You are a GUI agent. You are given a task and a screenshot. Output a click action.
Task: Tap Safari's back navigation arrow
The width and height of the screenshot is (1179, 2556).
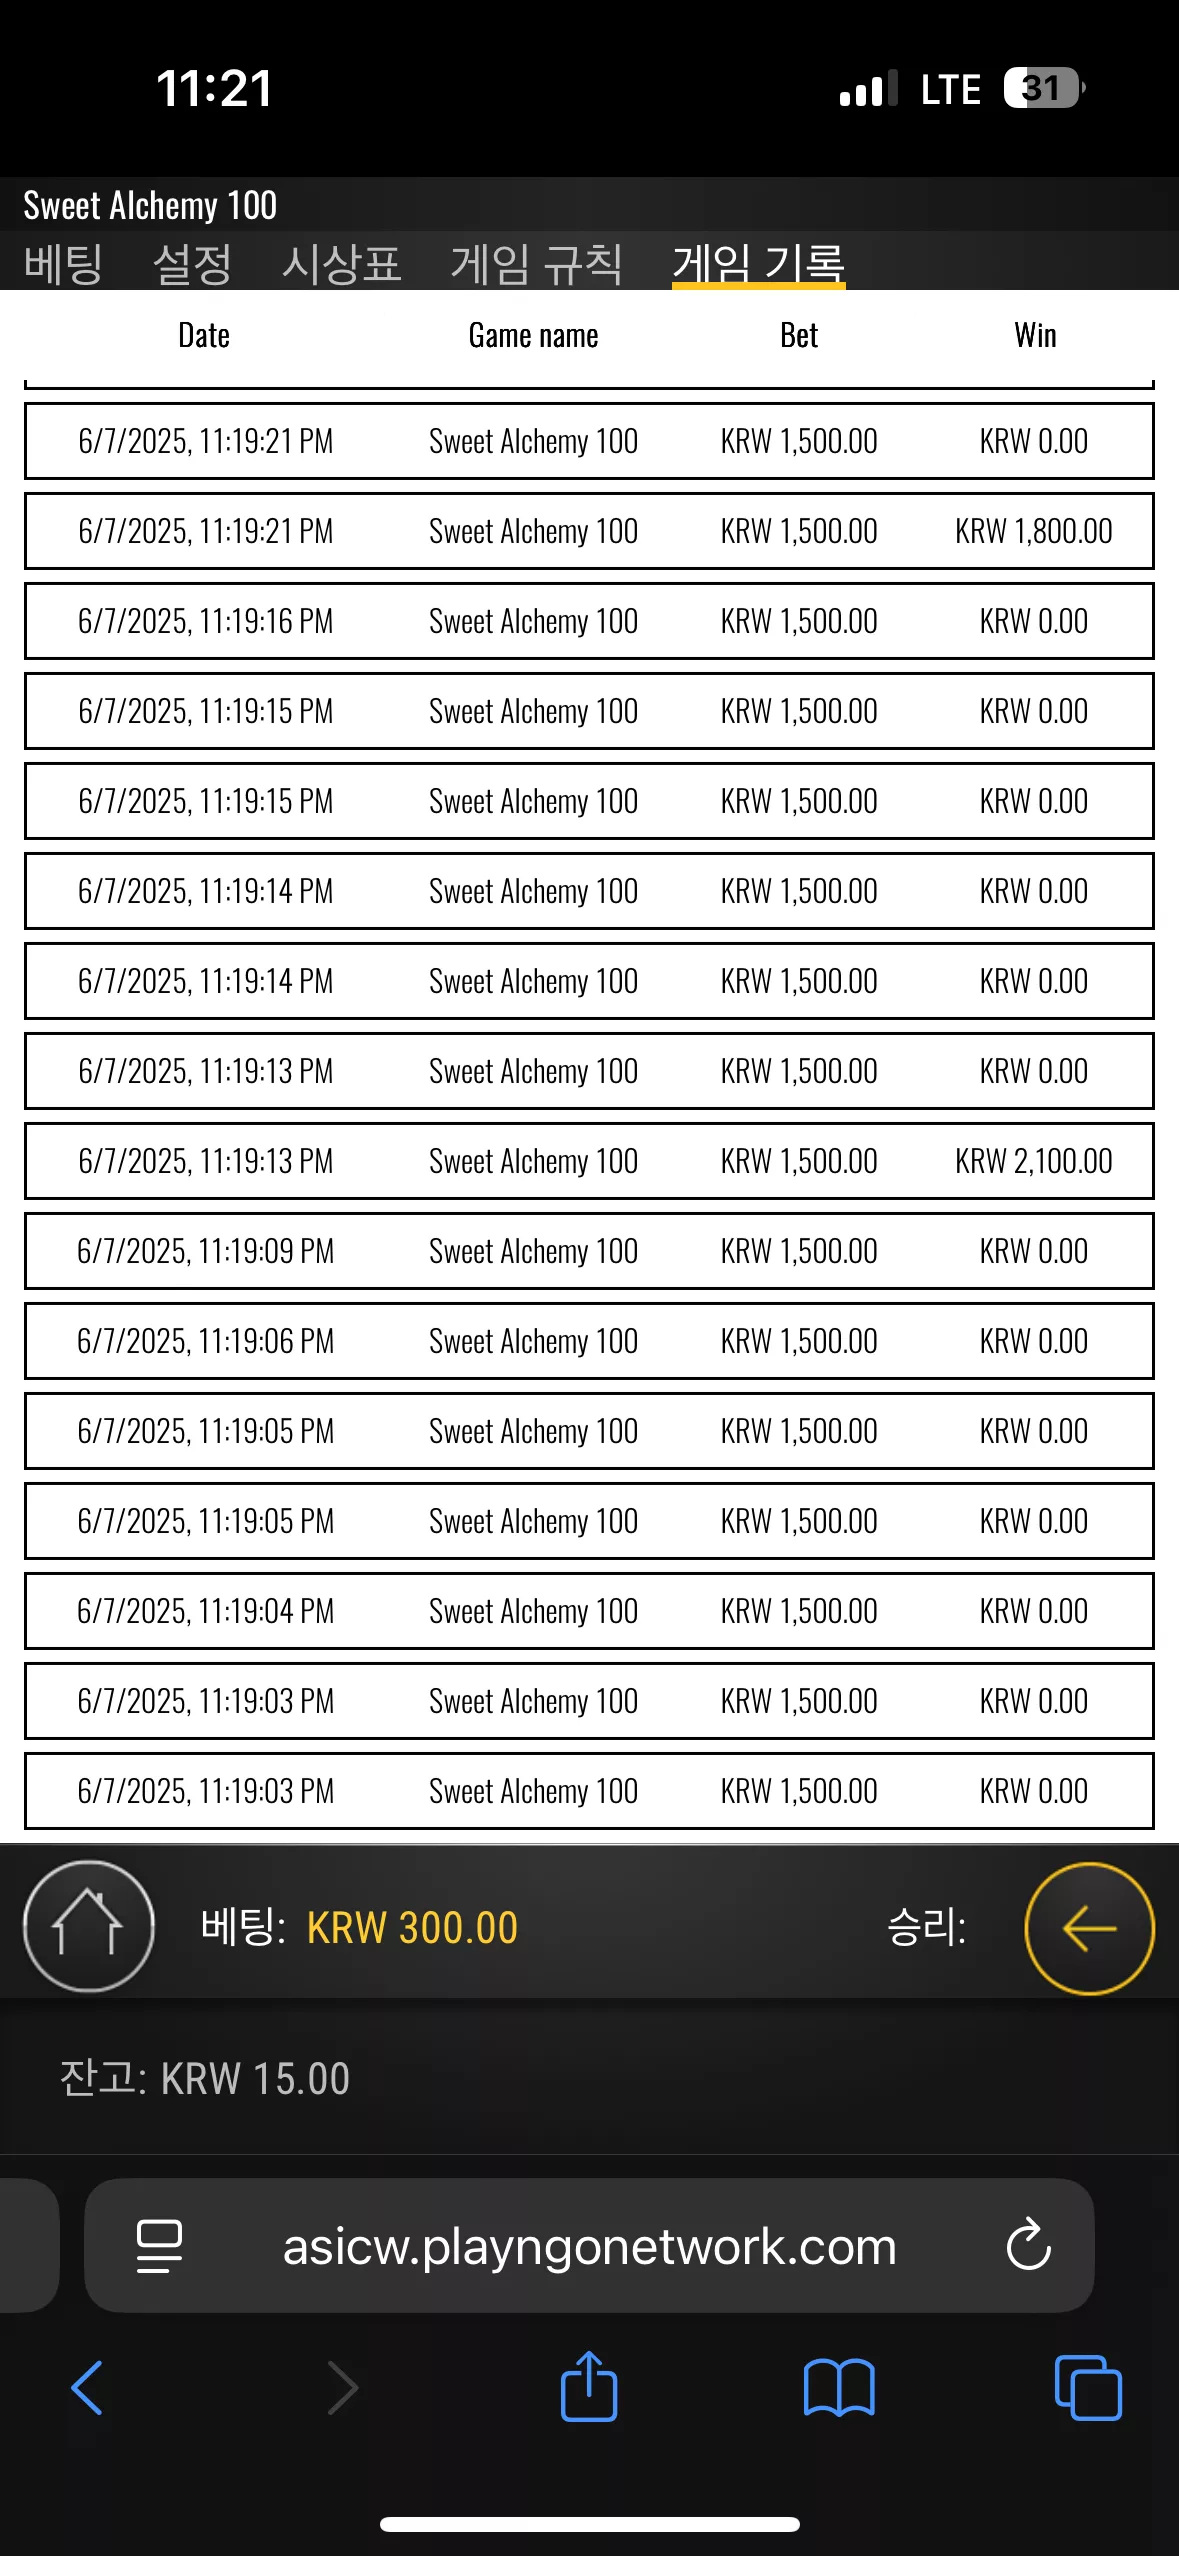pyautogui.click(x=87, y=2388)
